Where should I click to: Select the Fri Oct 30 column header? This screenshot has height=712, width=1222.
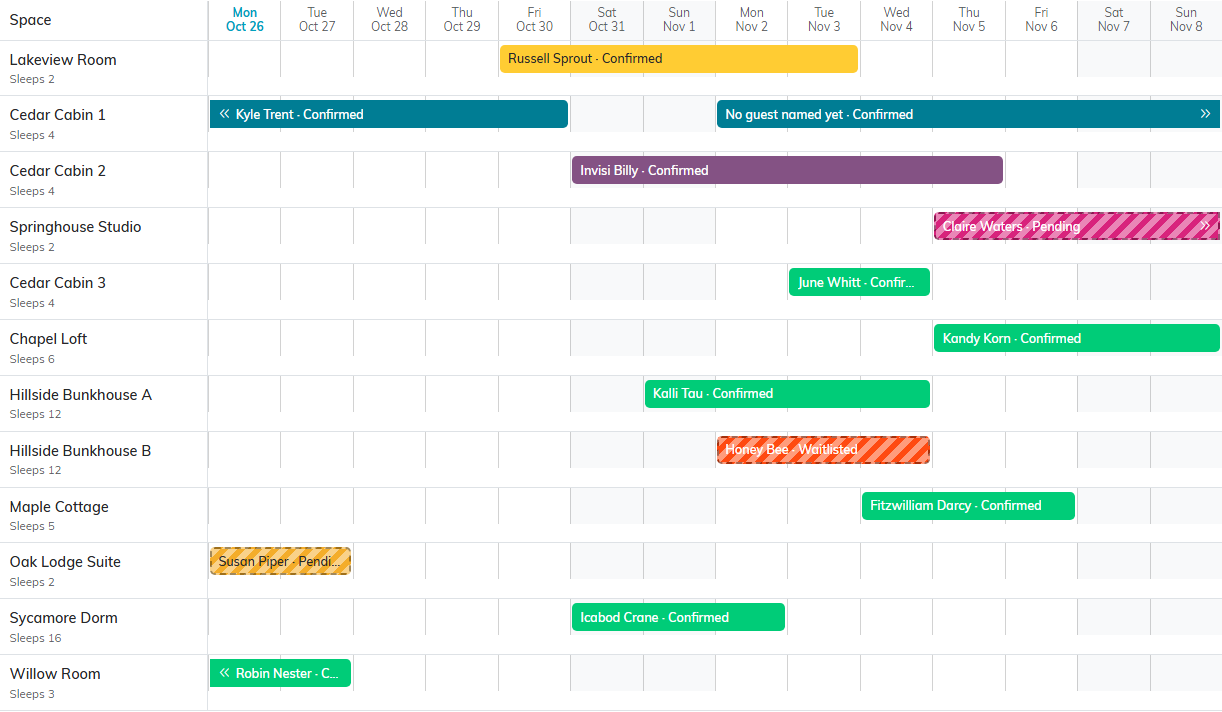535,20
